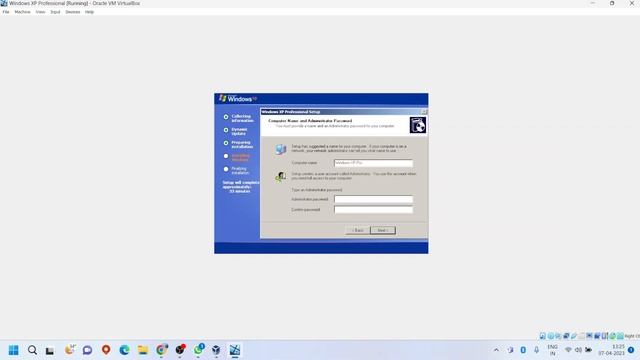Screen dimensions: 640x360
Task: Open the weather widgets icon
Action: (x=70, y=350)
